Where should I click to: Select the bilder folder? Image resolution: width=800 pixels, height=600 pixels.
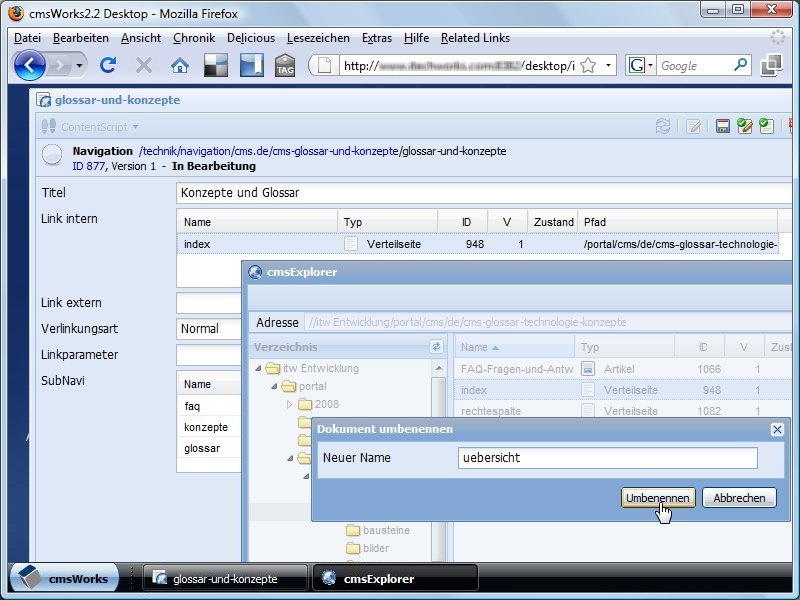[x=368, y=548]
